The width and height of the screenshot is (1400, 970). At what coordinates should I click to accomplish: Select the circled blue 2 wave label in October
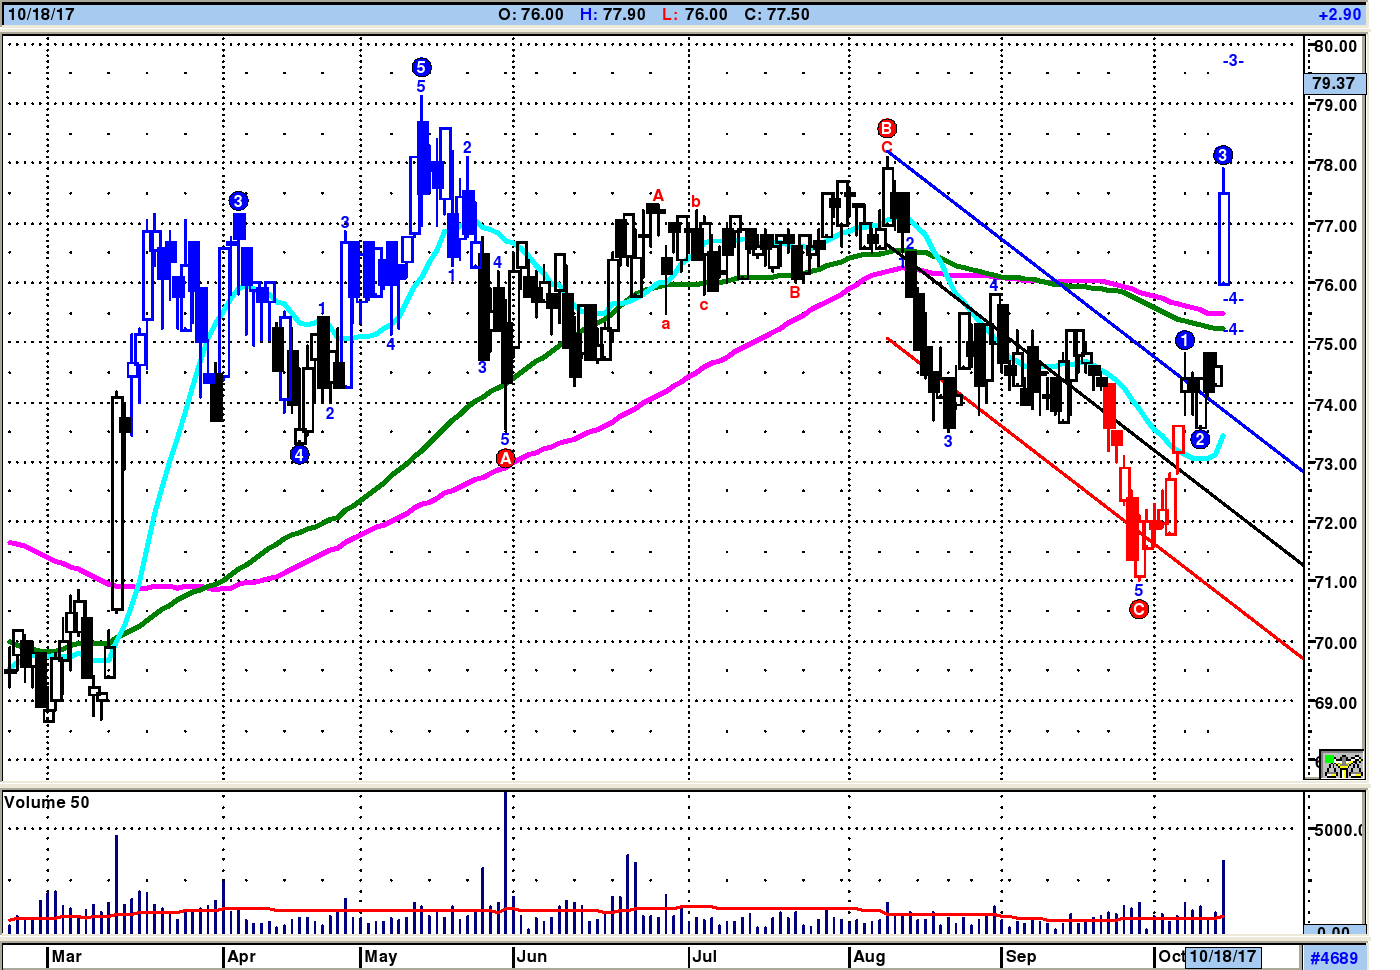click(x=1200, y=438)
